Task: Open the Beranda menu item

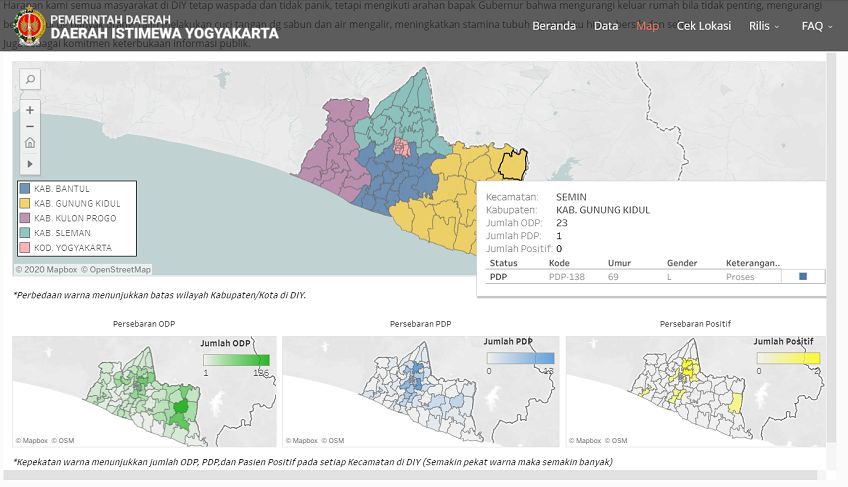Action: (554, 26)
